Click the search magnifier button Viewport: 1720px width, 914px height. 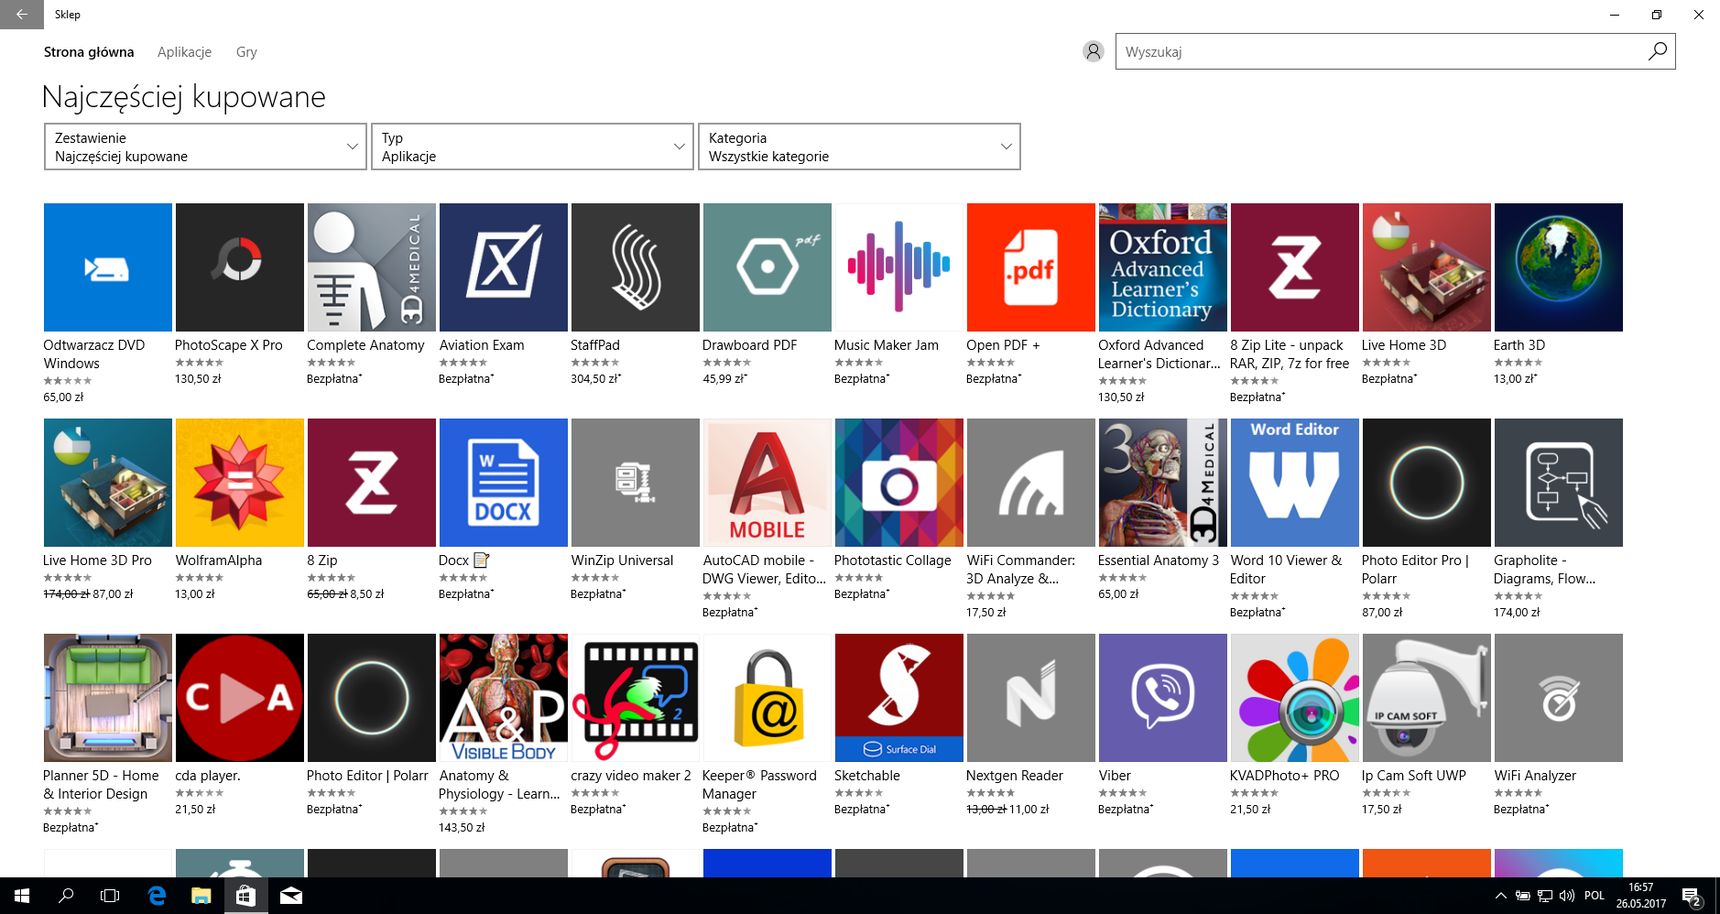click(1657, 51)
